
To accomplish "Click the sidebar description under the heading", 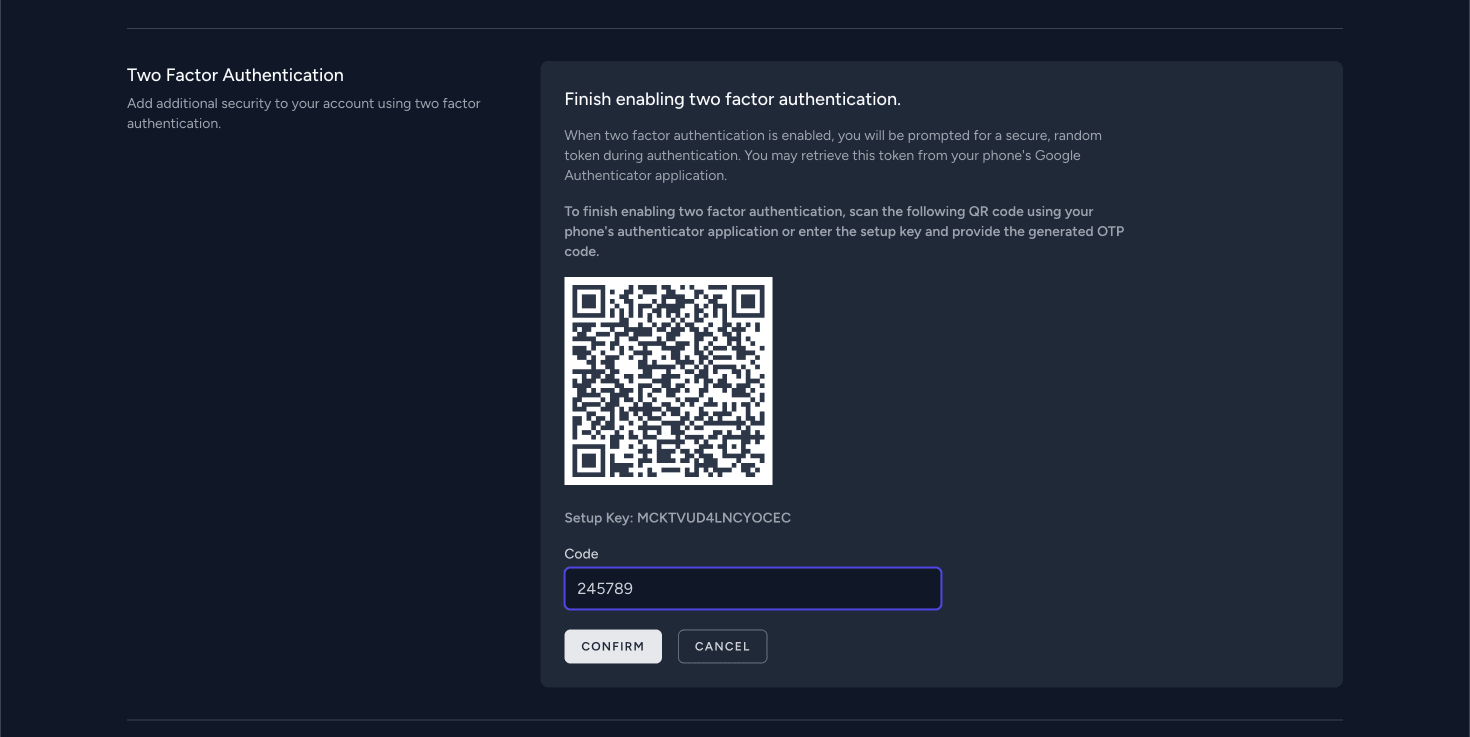I will click(x=303, y=113).
